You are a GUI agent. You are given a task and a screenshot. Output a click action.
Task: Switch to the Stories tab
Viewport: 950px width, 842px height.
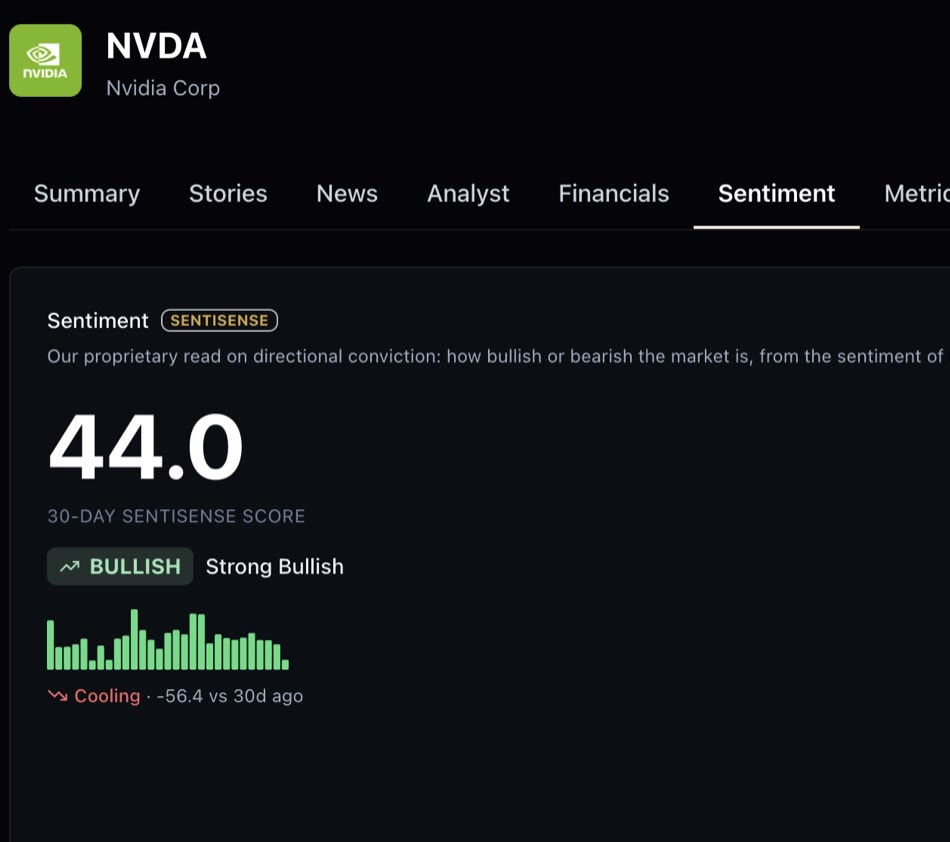coord(228,194)
